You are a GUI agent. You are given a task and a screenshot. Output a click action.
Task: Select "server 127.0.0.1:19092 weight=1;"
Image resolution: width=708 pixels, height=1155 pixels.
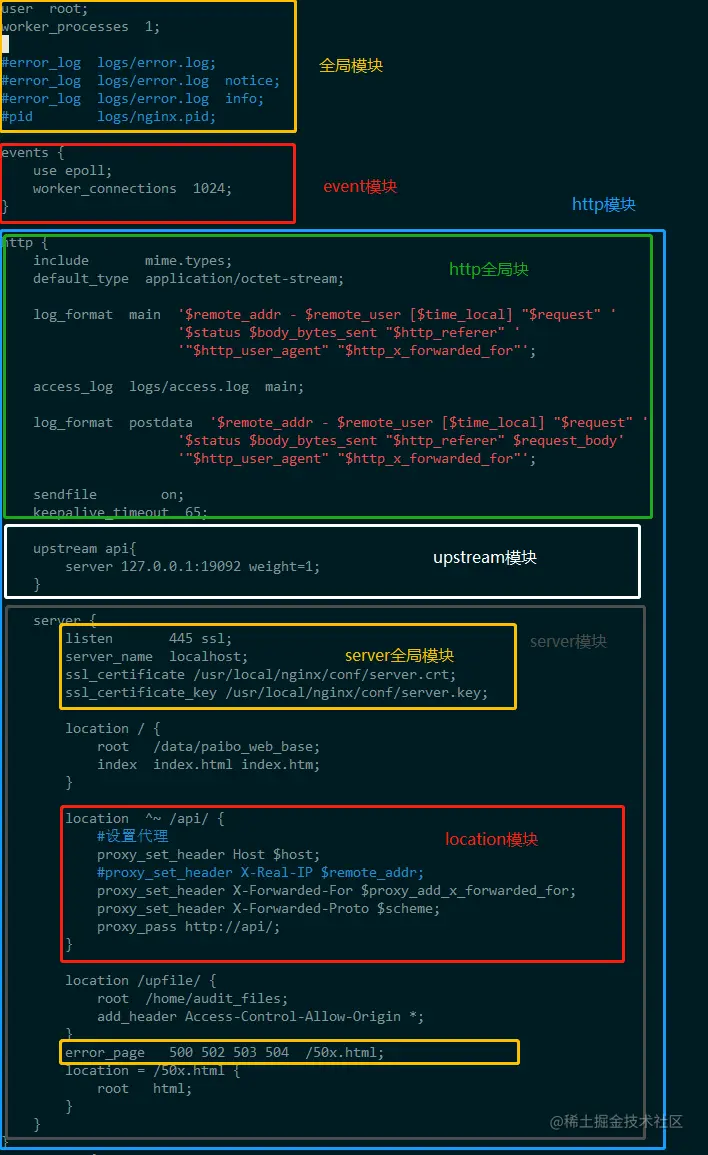click(x=192, y=566)
